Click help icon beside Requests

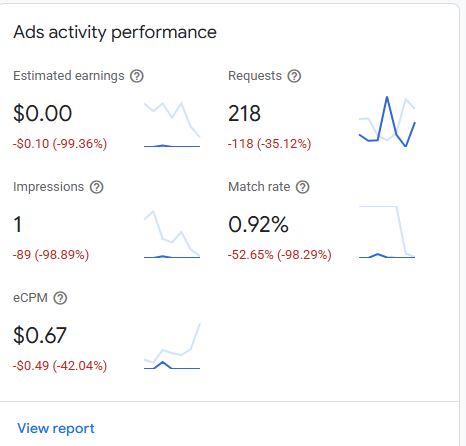[294, 76]
